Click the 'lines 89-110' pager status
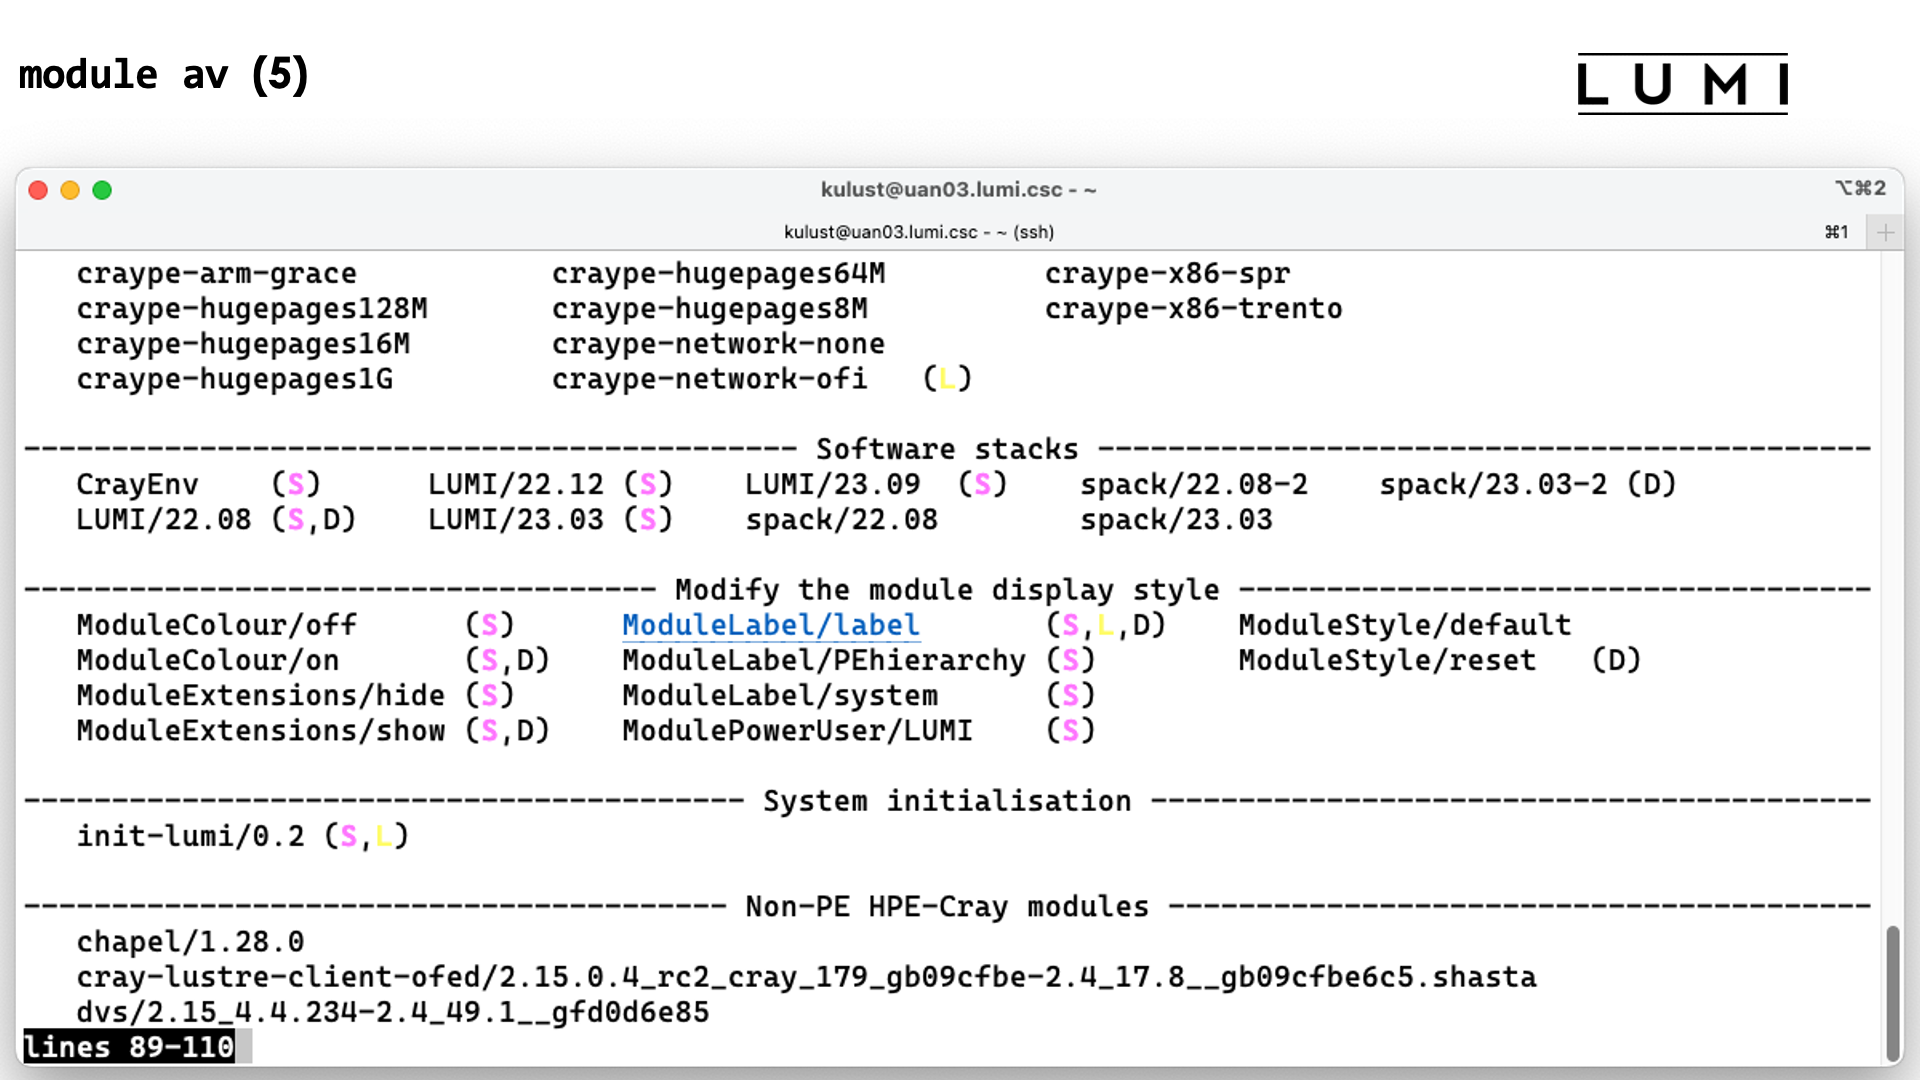Screen dimensions: 1920x1080 (129, 1047)
